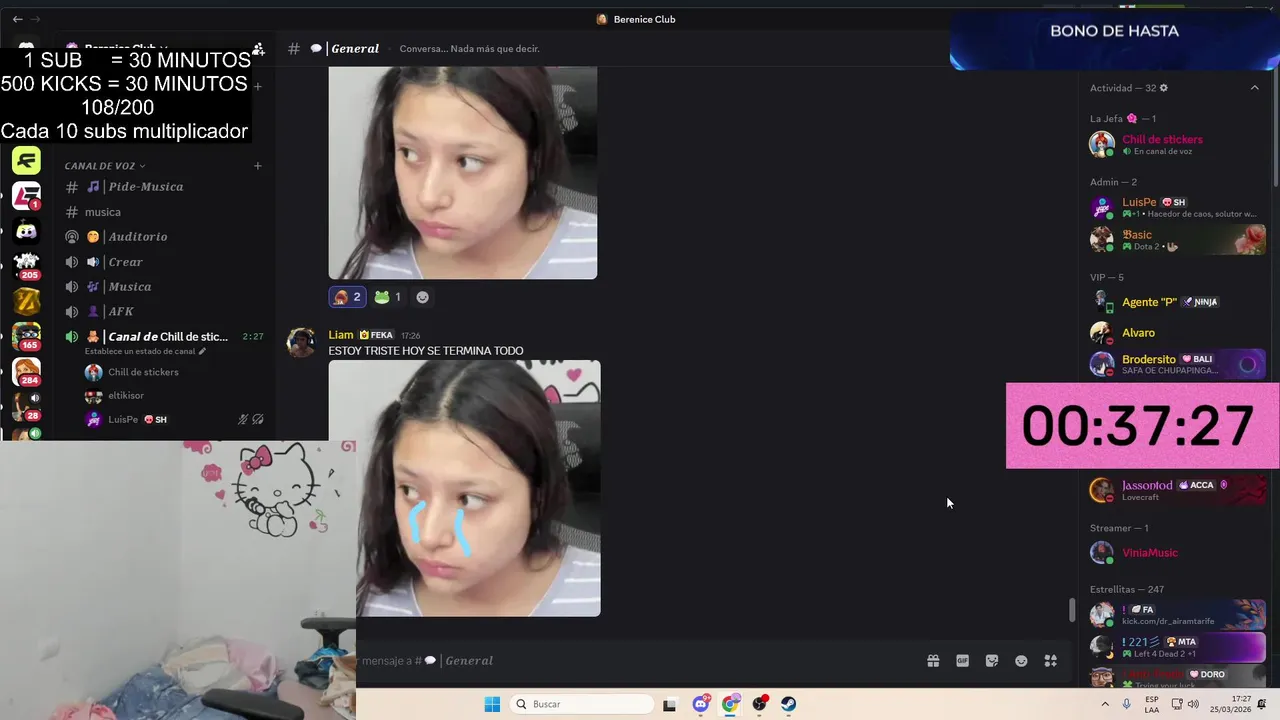Image resolution: width=1280 pixels, height=720 pixels.
Task: Open Jassontod's member profile
Action: (1176, 490)
